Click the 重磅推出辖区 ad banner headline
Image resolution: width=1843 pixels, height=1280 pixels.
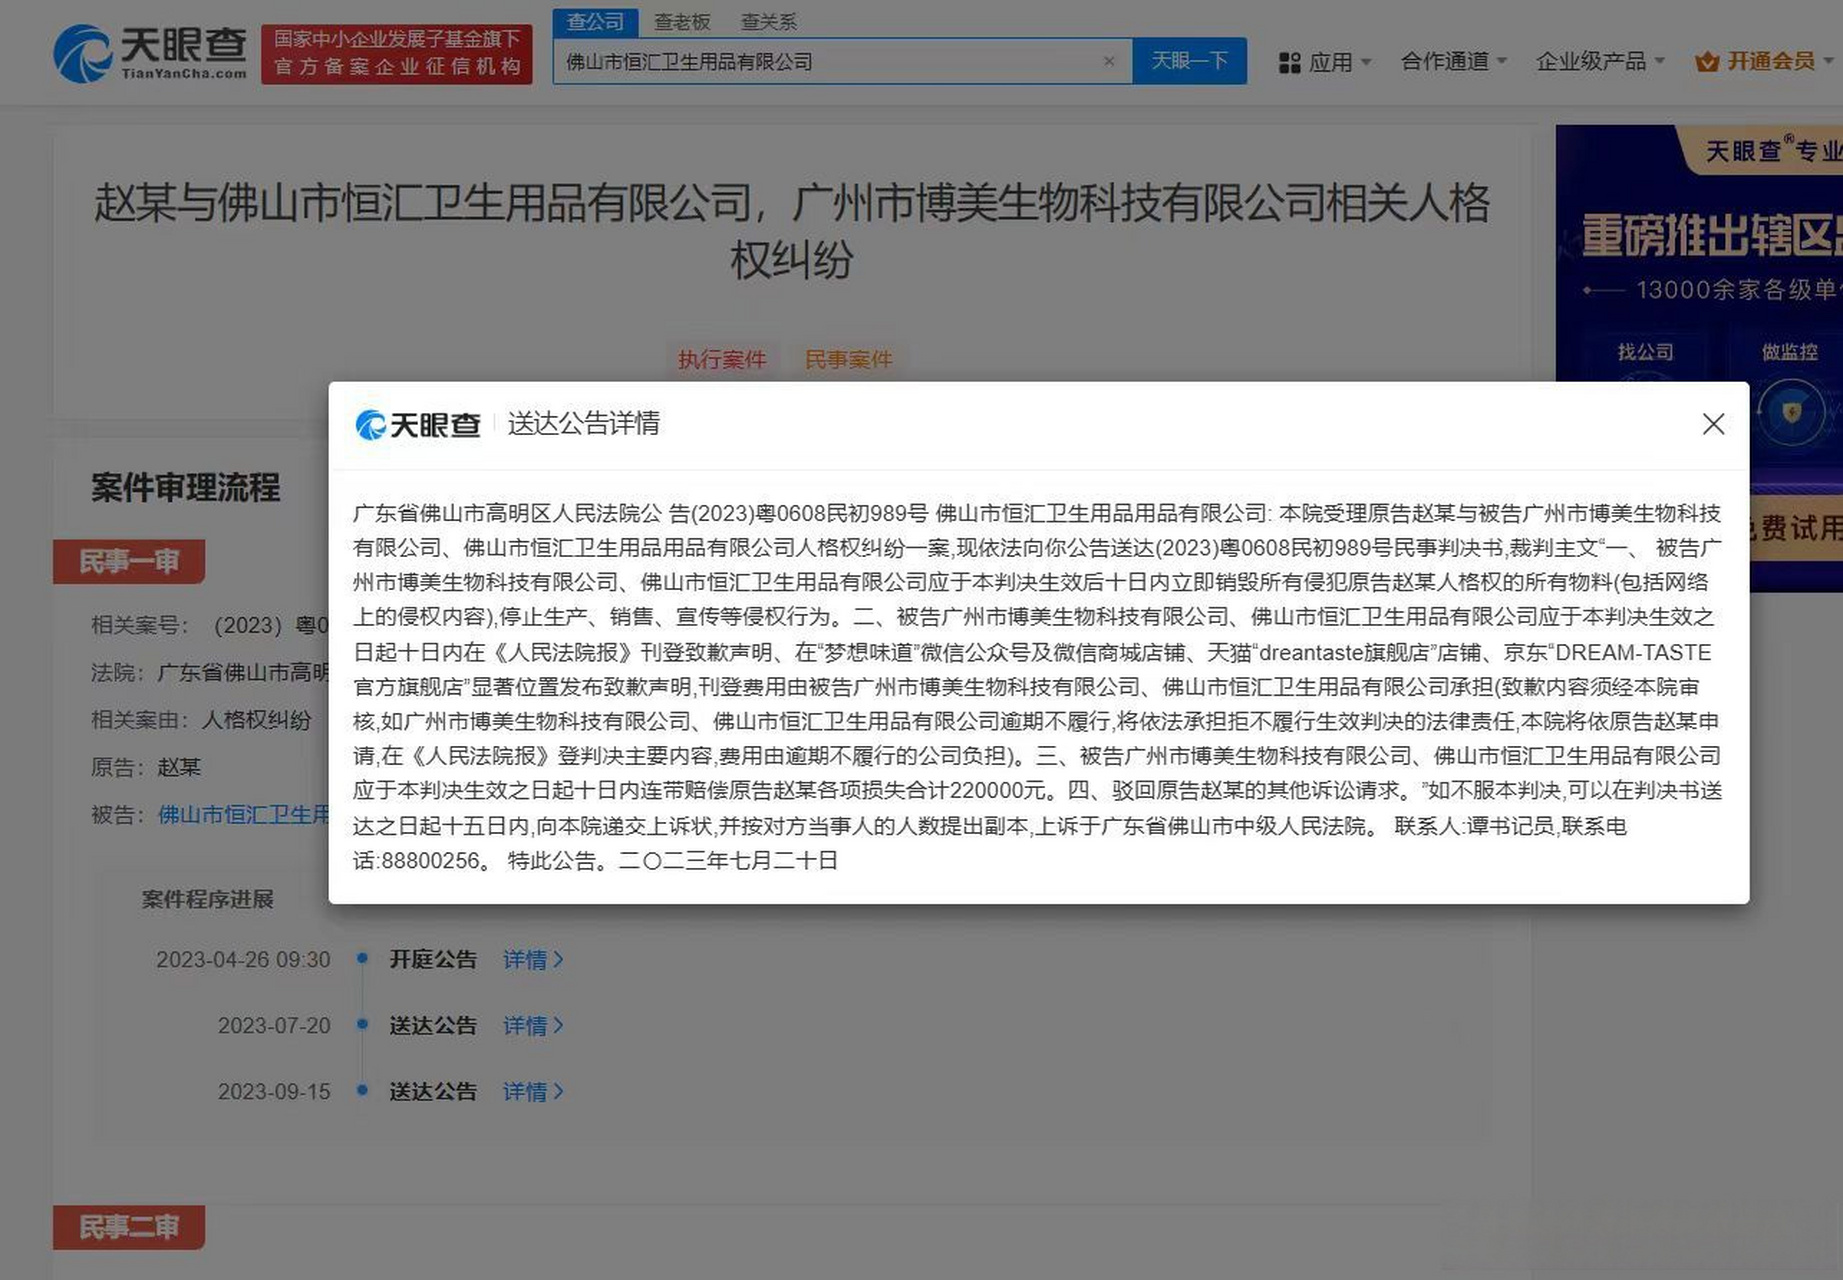(1712, 235)
